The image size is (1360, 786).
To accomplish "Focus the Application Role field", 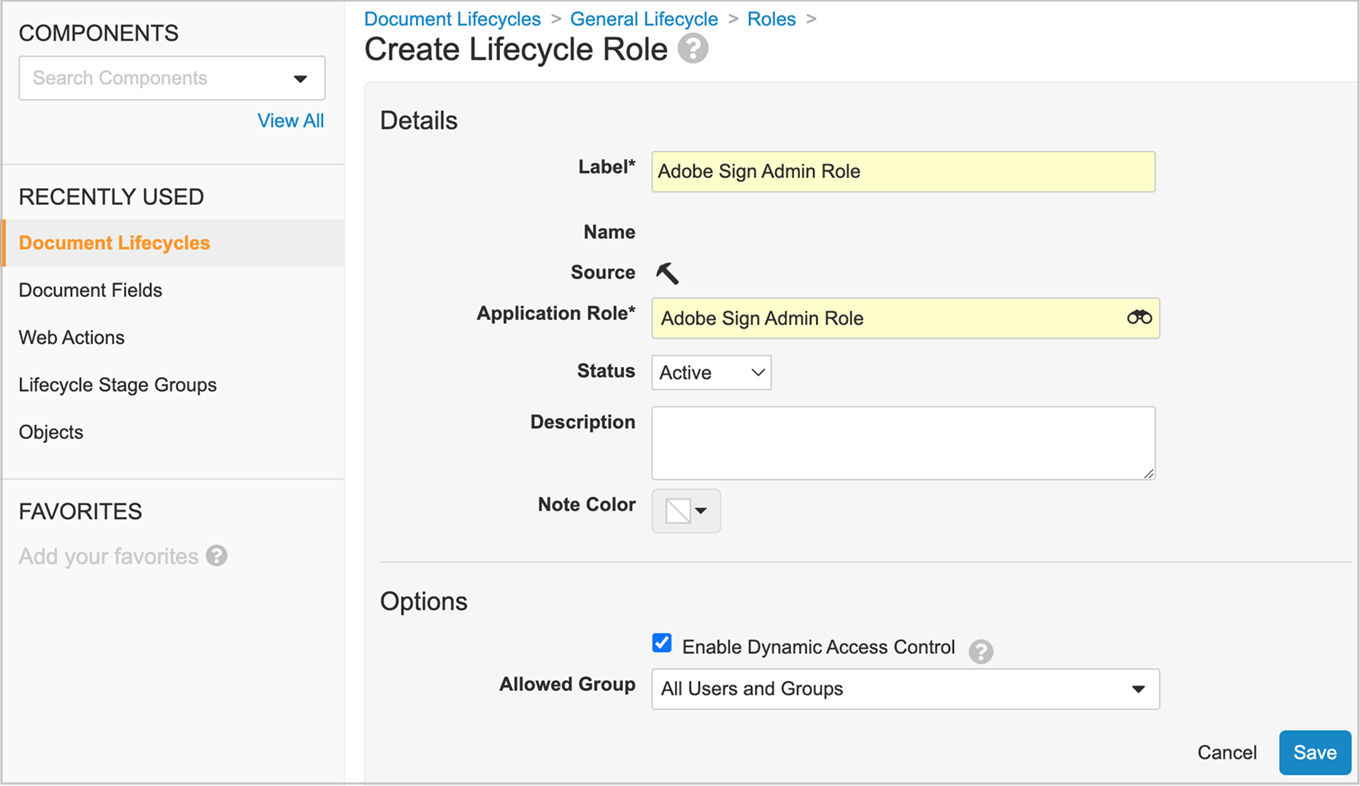I will pyautogui.click(x=905, y=318).
